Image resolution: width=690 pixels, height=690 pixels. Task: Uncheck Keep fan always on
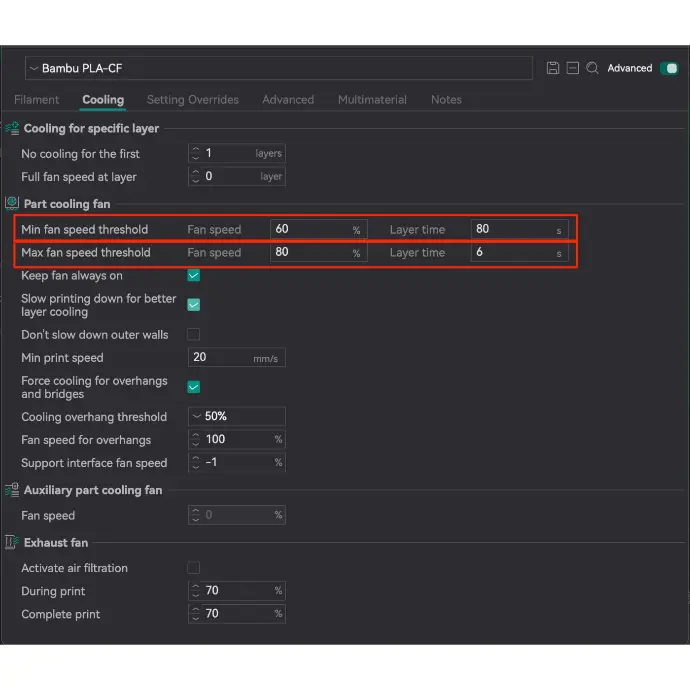(194, 276)
